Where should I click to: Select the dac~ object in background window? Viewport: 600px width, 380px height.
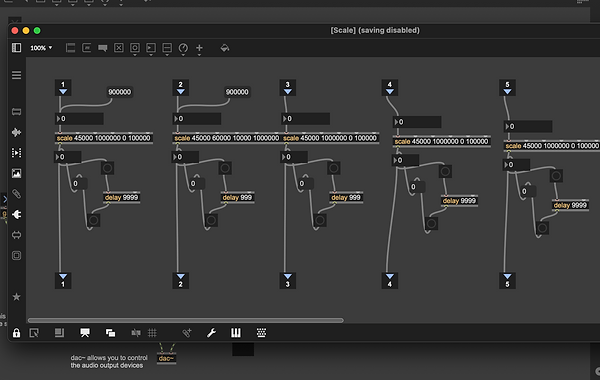[166, 359]
